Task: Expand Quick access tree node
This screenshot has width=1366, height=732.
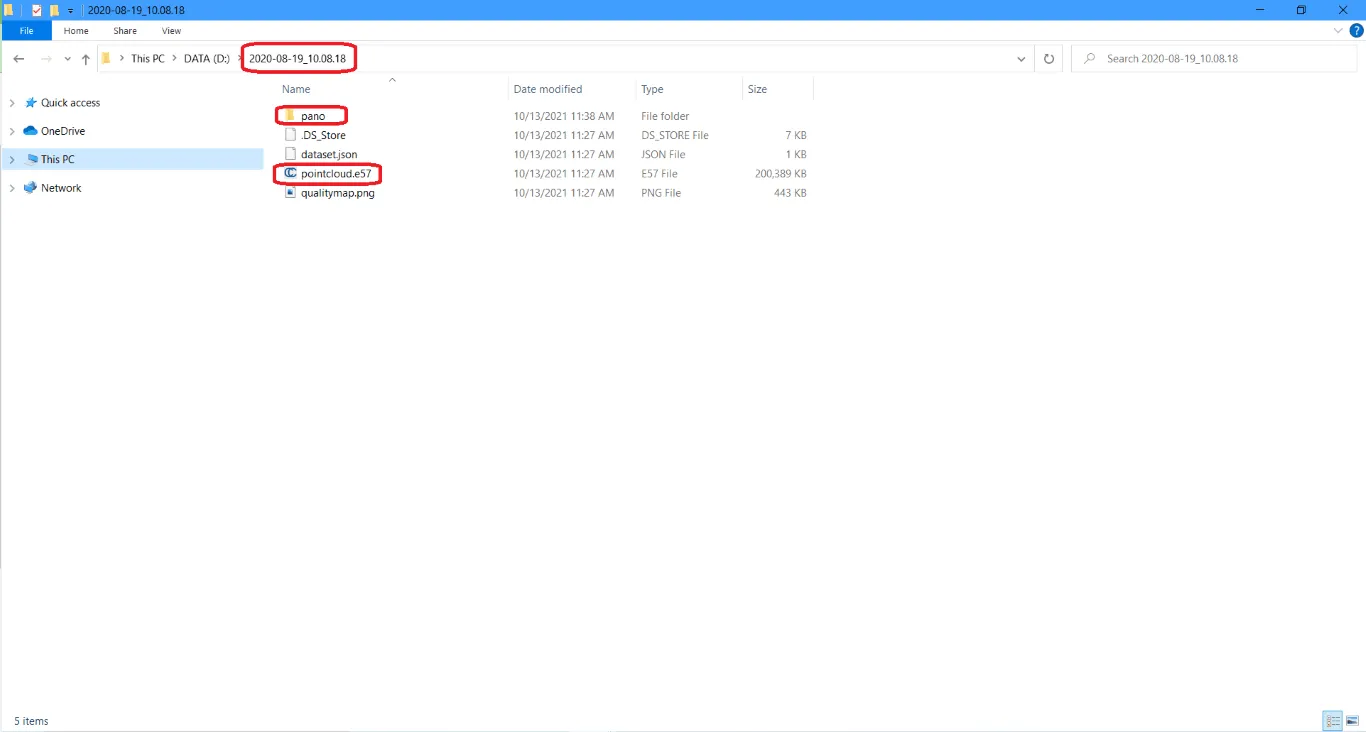Action: tap(12, 103)
